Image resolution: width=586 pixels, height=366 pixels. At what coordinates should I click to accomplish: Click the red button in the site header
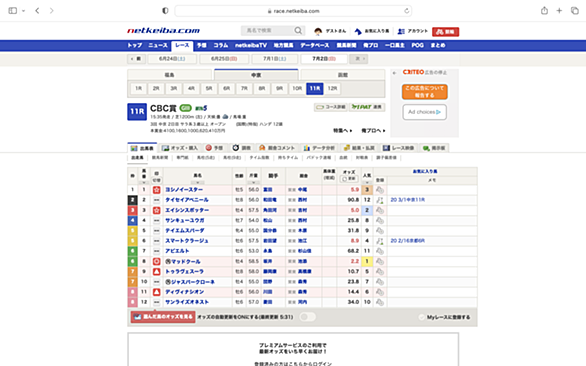click(445, 32)
